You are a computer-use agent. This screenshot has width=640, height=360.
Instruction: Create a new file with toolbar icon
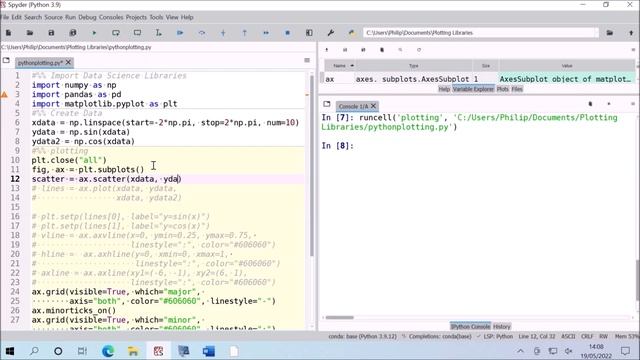(x=9, y=33)
